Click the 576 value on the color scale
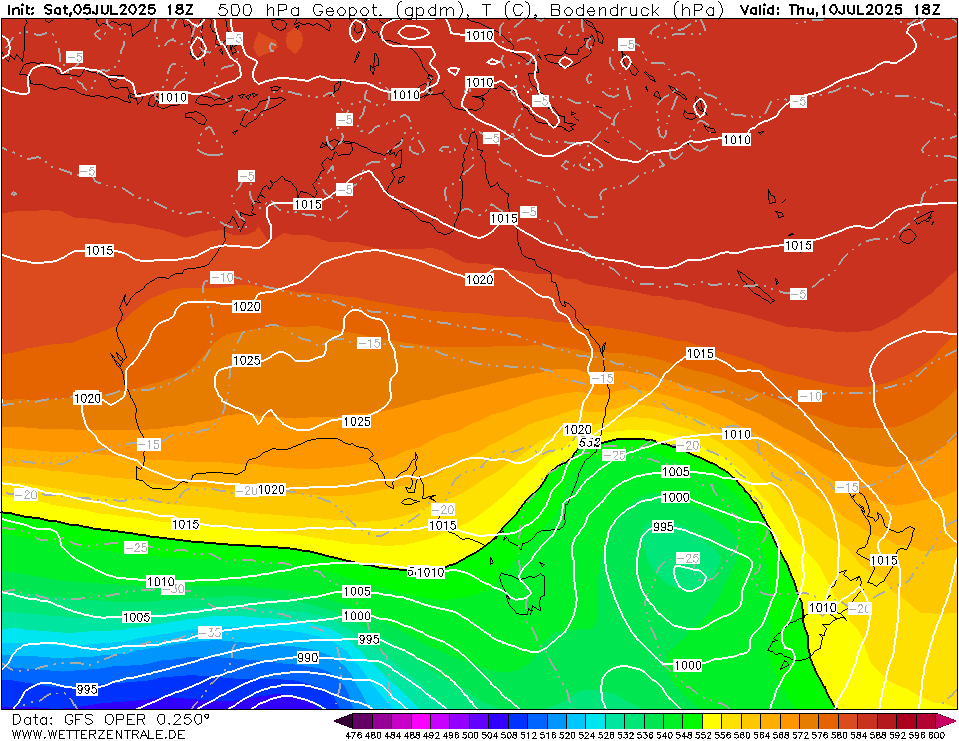This screenshot has width=959, height=741. point(820,735)
